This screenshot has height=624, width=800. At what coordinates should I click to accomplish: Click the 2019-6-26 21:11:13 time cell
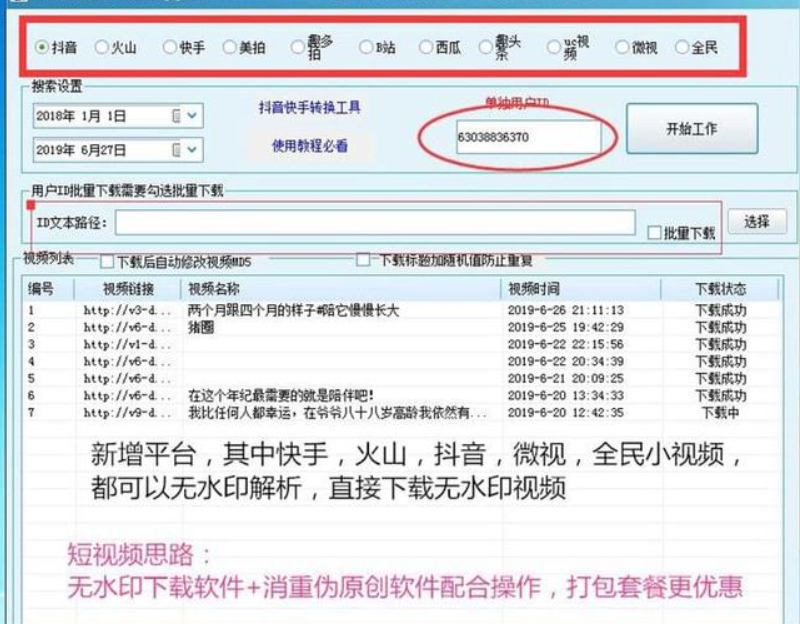[566, 310]
